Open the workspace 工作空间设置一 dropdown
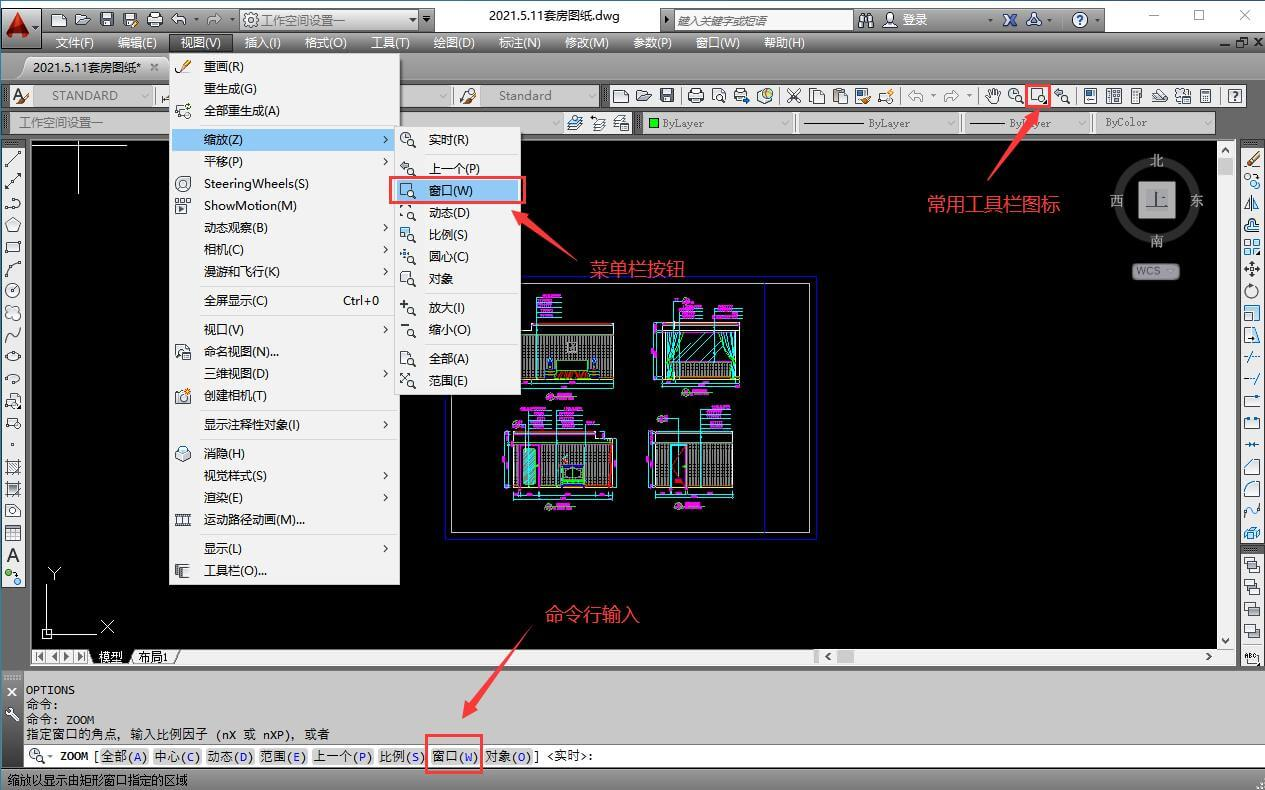Screen dimensions: 1265x790 tap(411, 18)
